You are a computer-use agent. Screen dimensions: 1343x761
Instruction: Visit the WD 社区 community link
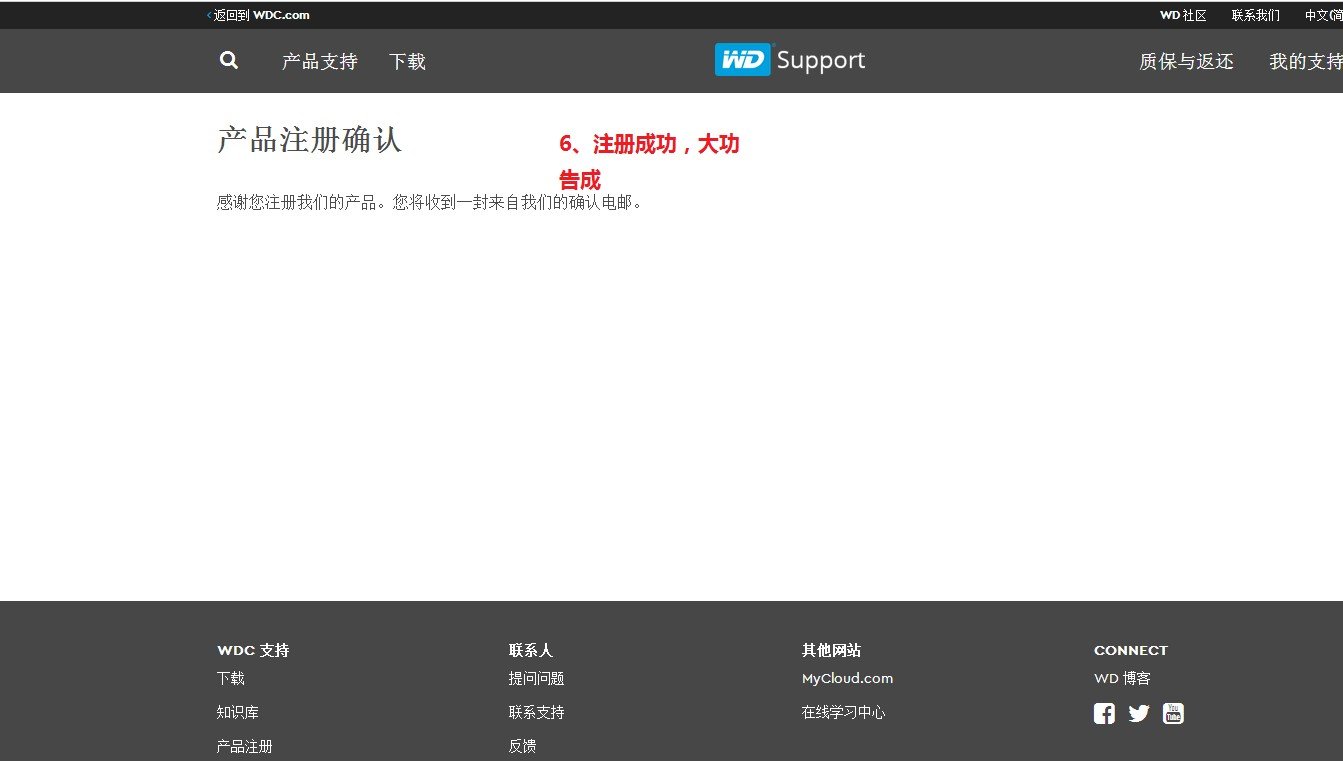coord(1183,15)
